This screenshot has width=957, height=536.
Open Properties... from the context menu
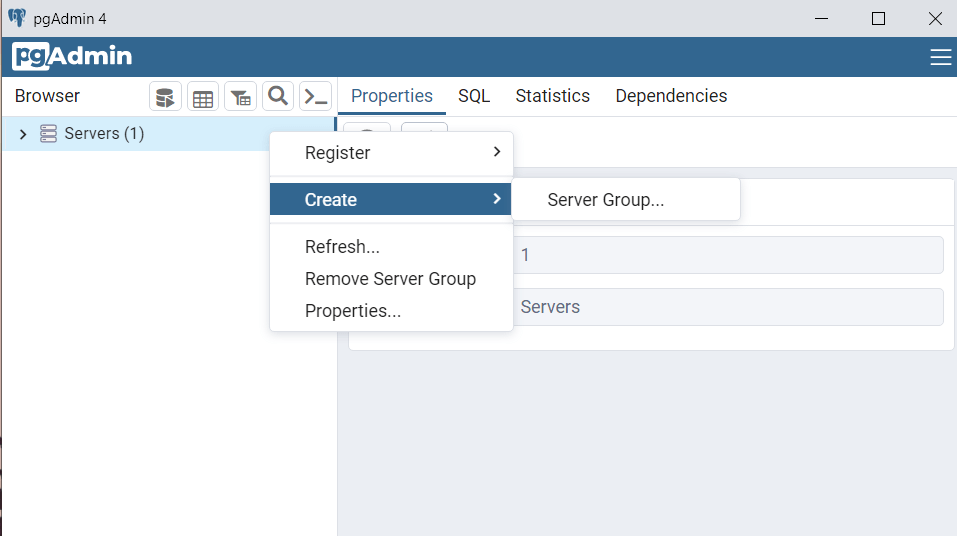[x=353, y=311]
